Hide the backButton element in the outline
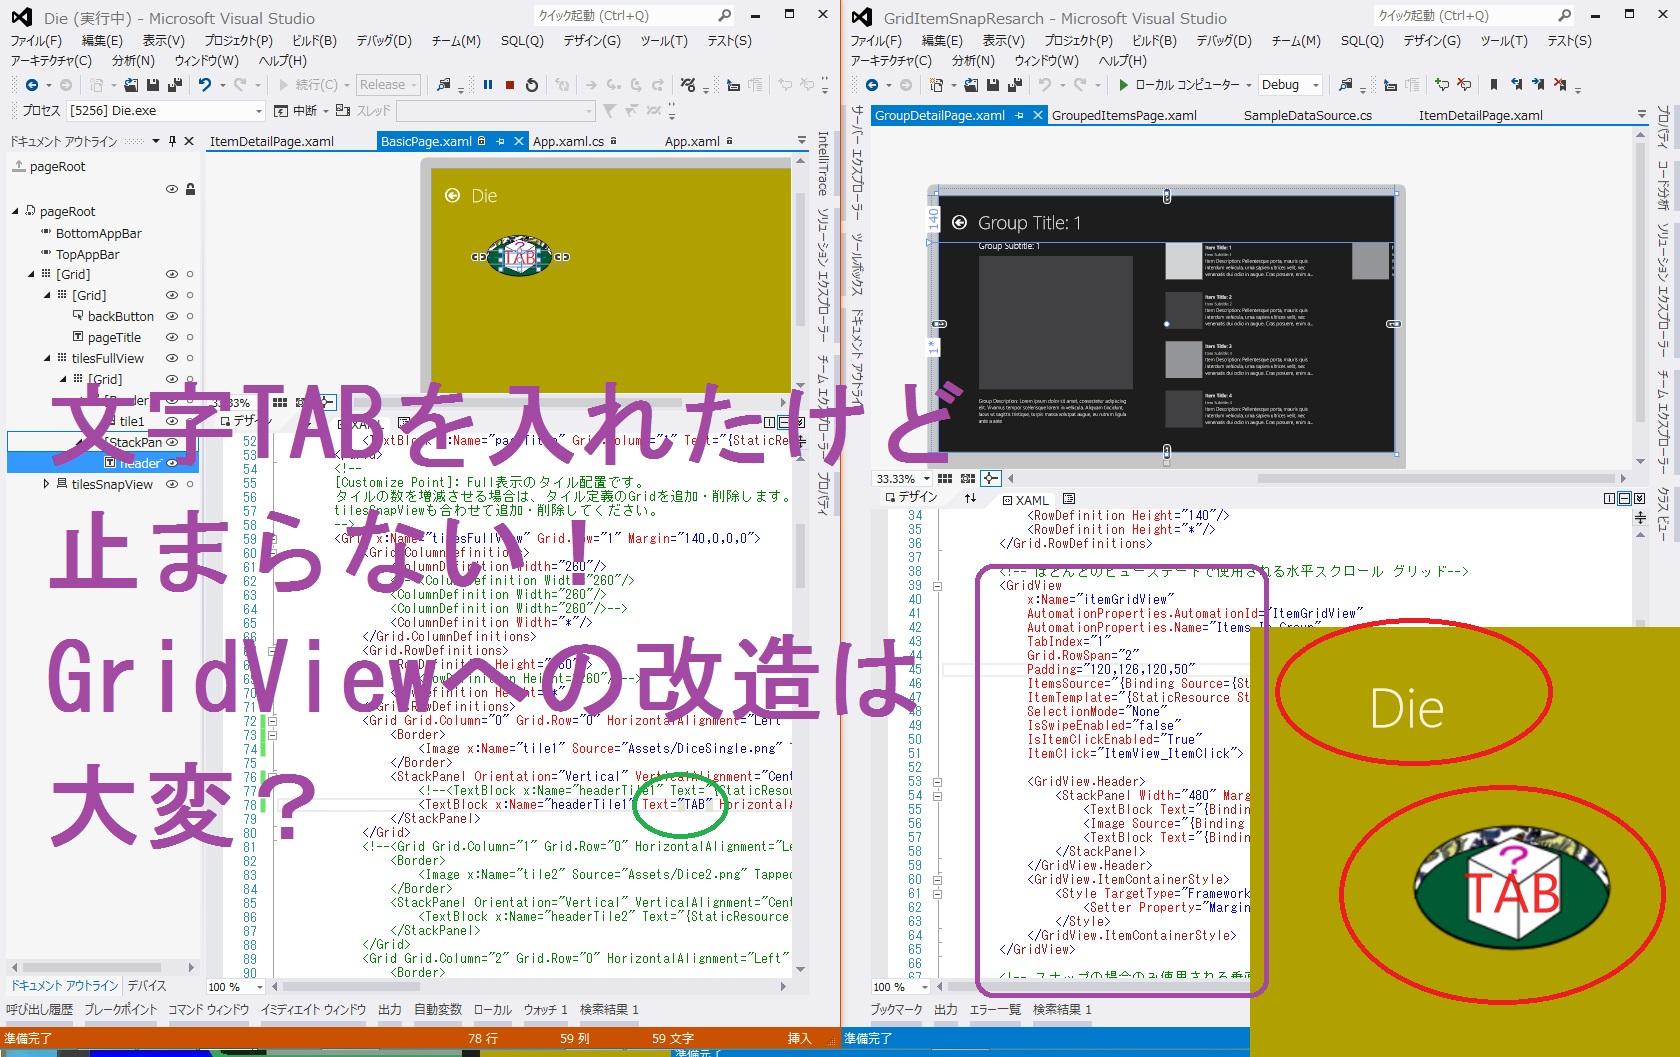The width and height of the screenshot is (1680, 1057). (172, 316)
